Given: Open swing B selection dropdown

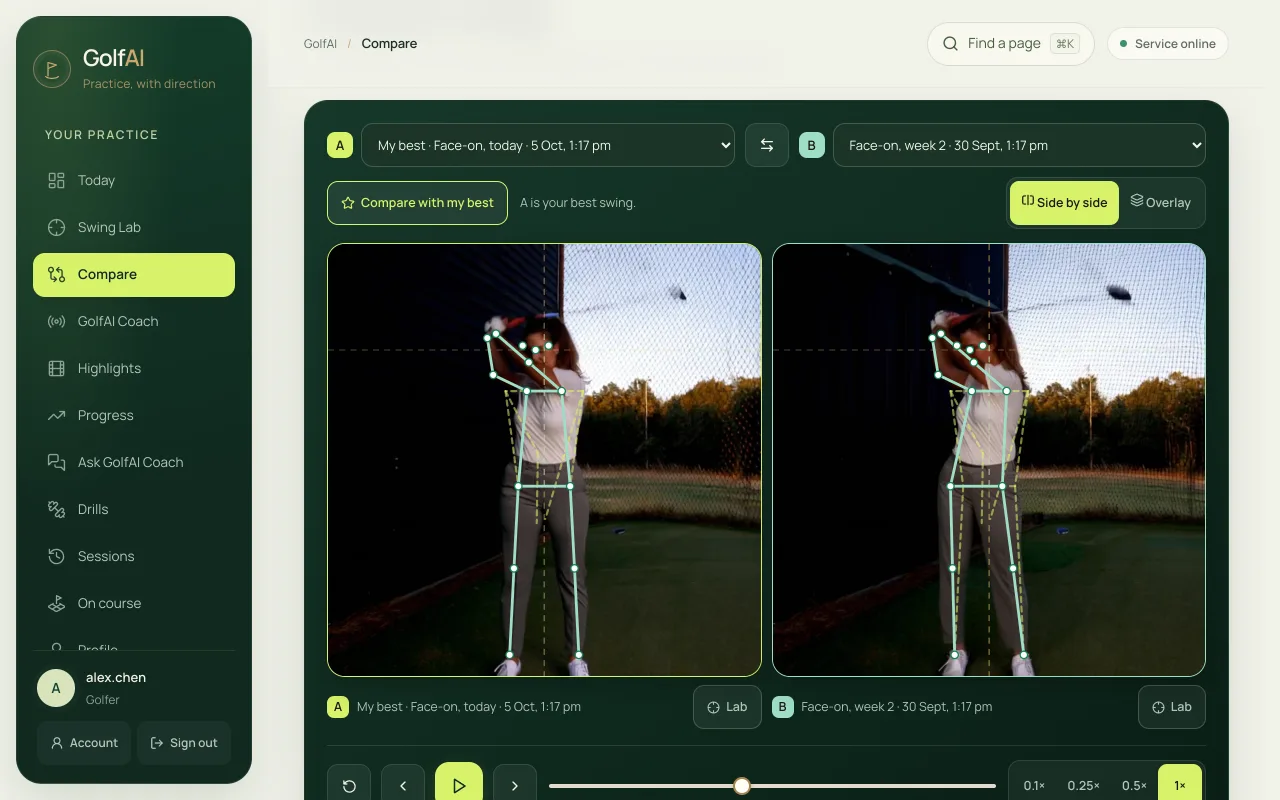Looking at the screenshot, I should 1019,145.
